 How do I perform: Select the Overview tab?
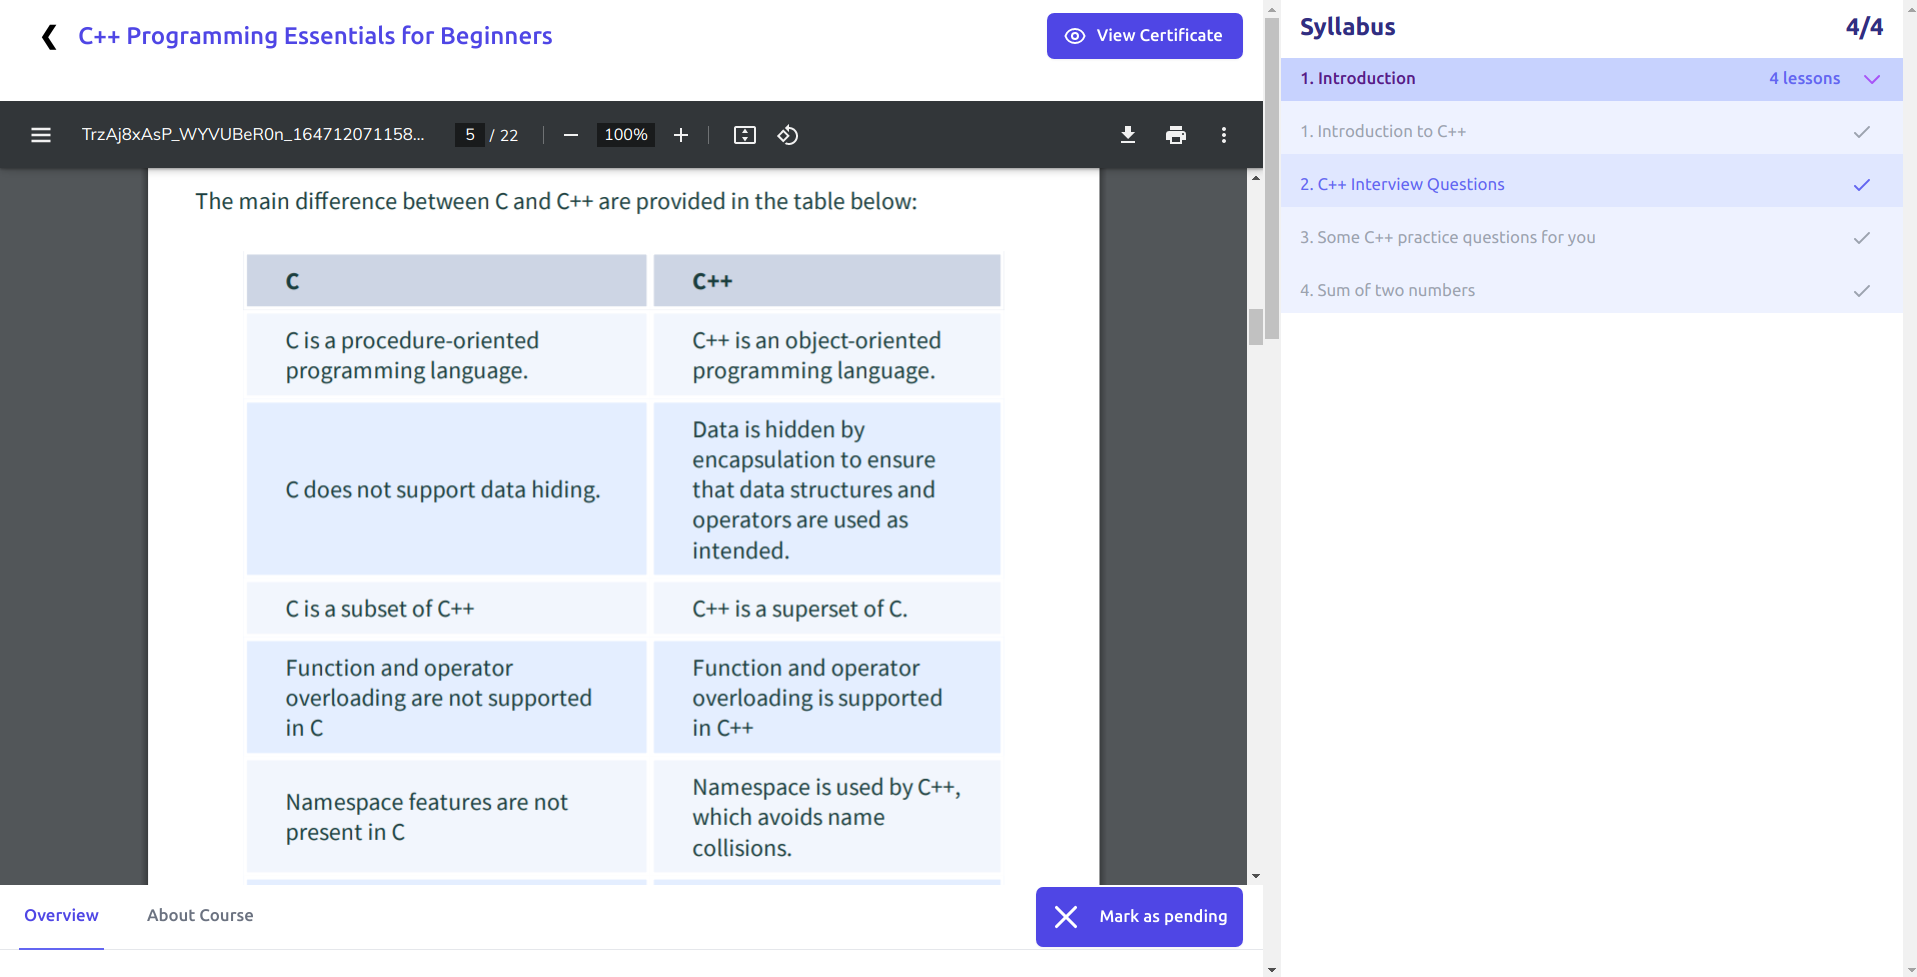coord(61,915)
